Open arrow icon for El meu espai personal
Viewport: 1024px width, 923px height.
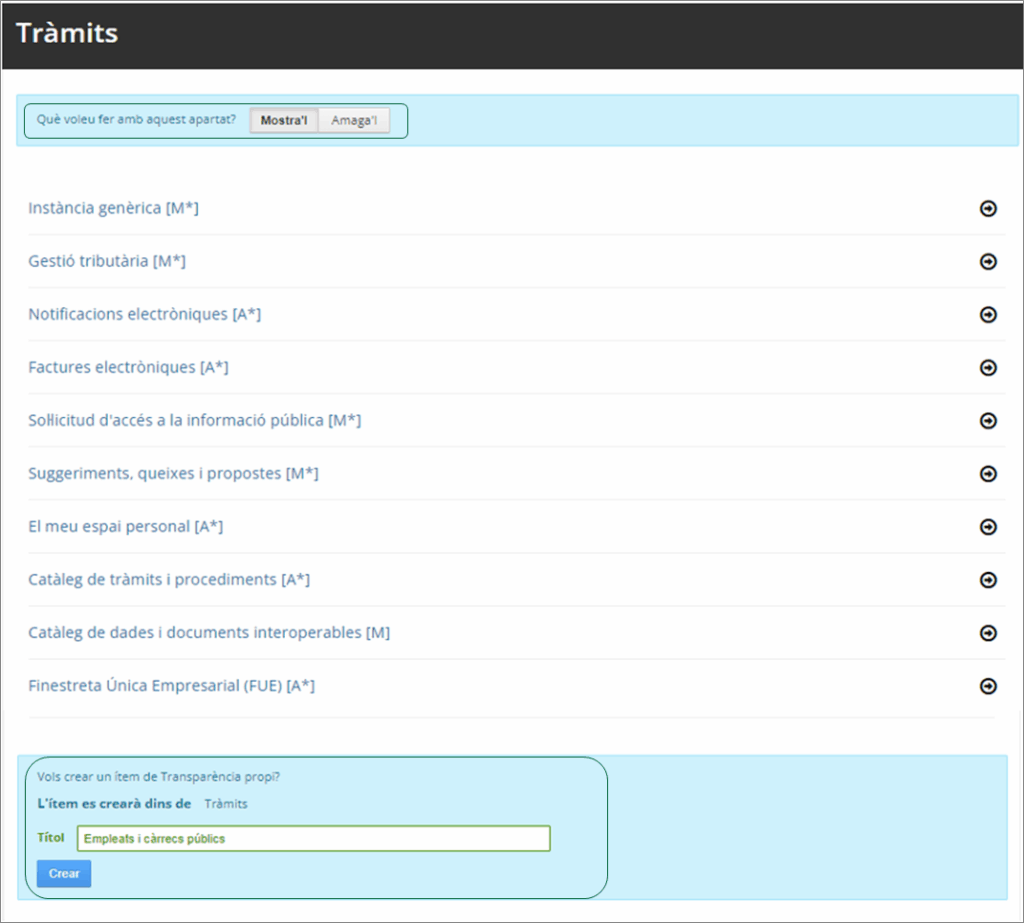(988, 527)
